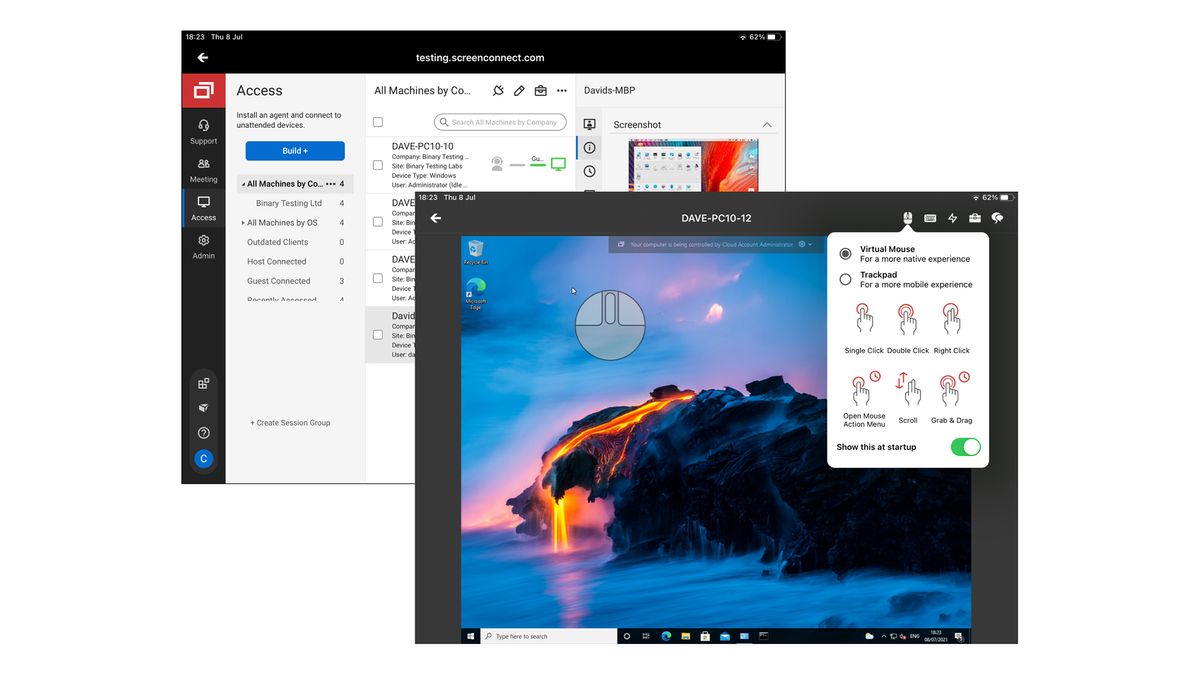
Task: Open the chat messages icon
Action: point(996,217)
